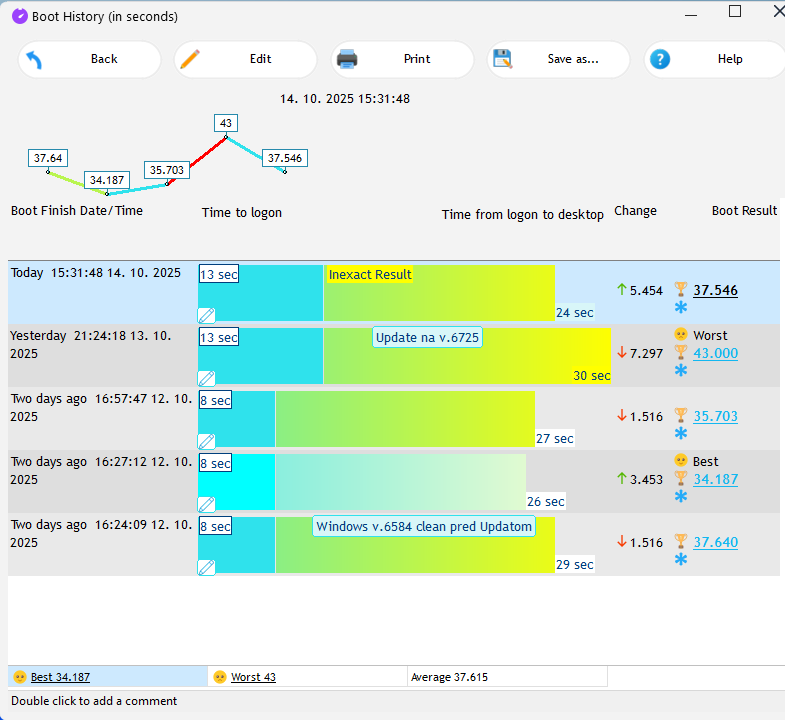Viewport: 785px width, 720px height.
Task: Select the 43 data point on the chart
Action: pyautogui.click(x=226, y=124)
